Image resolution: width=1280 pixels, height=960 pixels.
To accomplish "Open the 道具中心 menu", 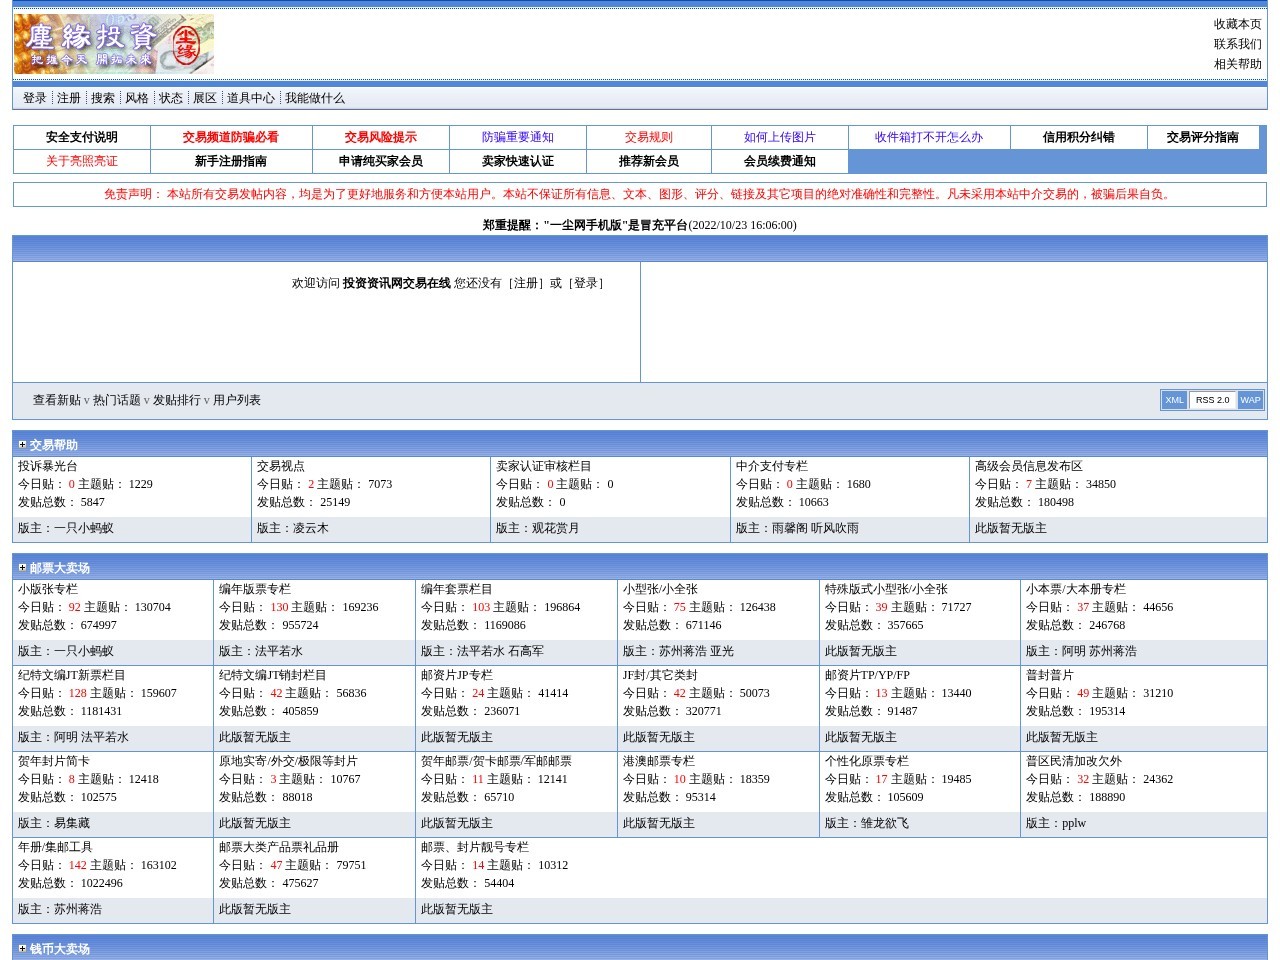I will [251, 98].
